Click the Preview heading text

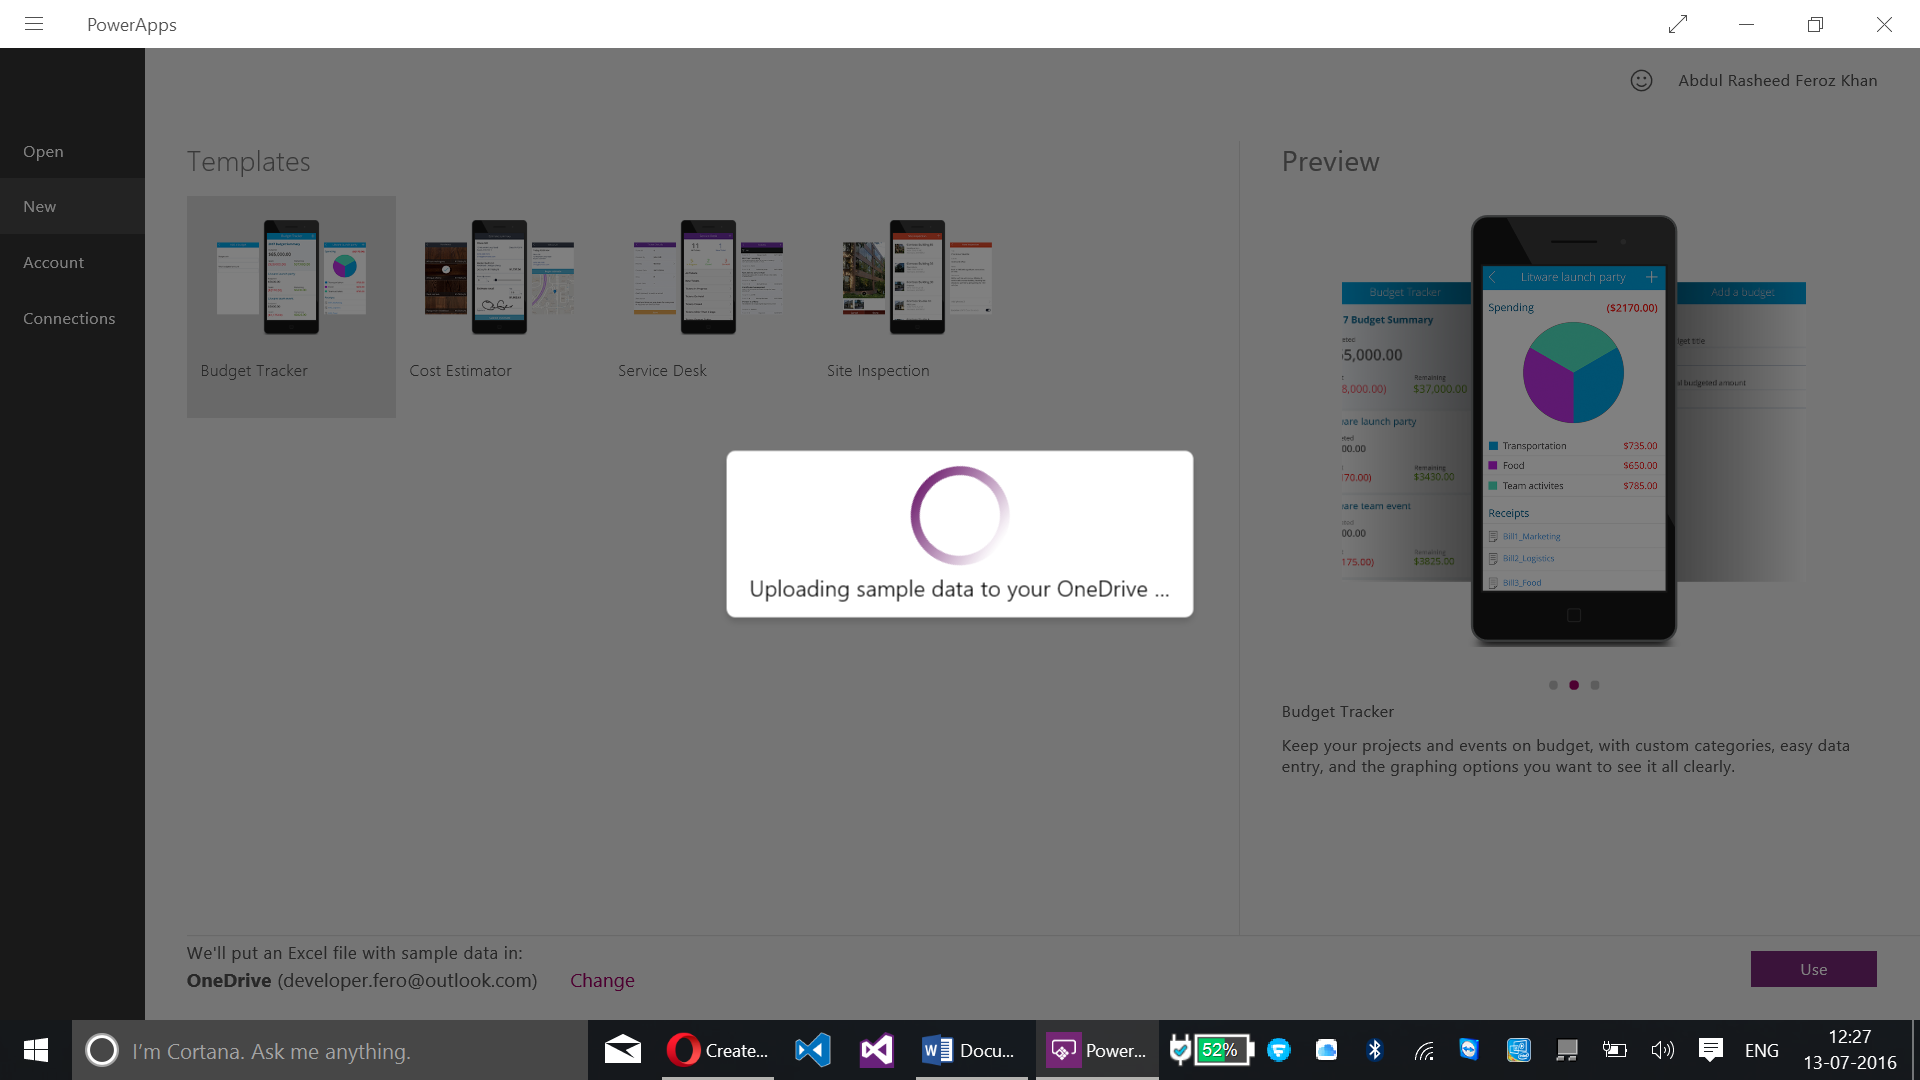pos(1331,161)
